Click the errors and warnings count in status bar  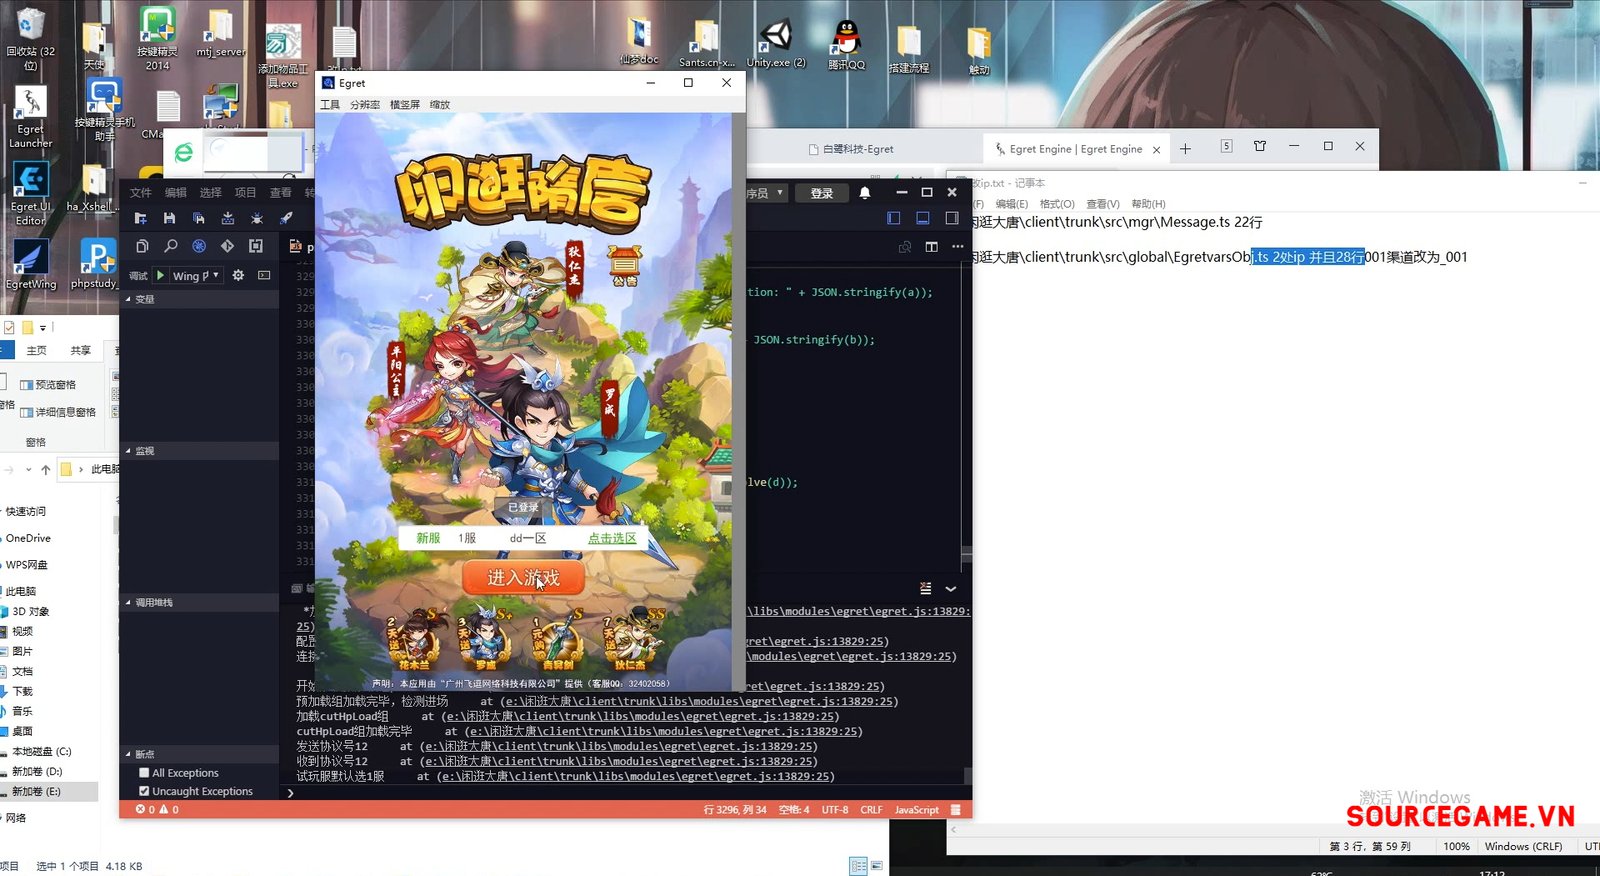tap(158, 810)
